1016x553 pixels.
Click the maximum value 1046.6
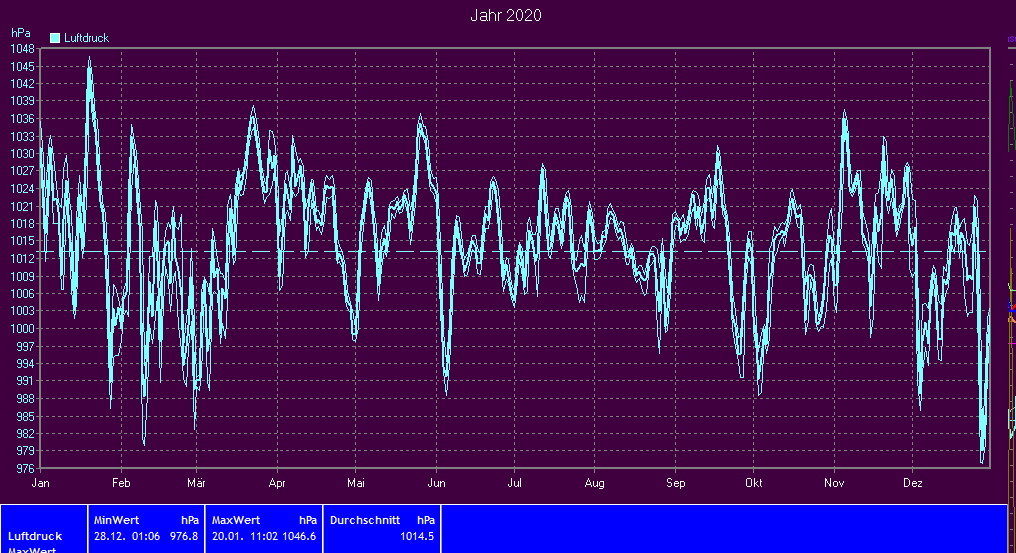point(297,536)
